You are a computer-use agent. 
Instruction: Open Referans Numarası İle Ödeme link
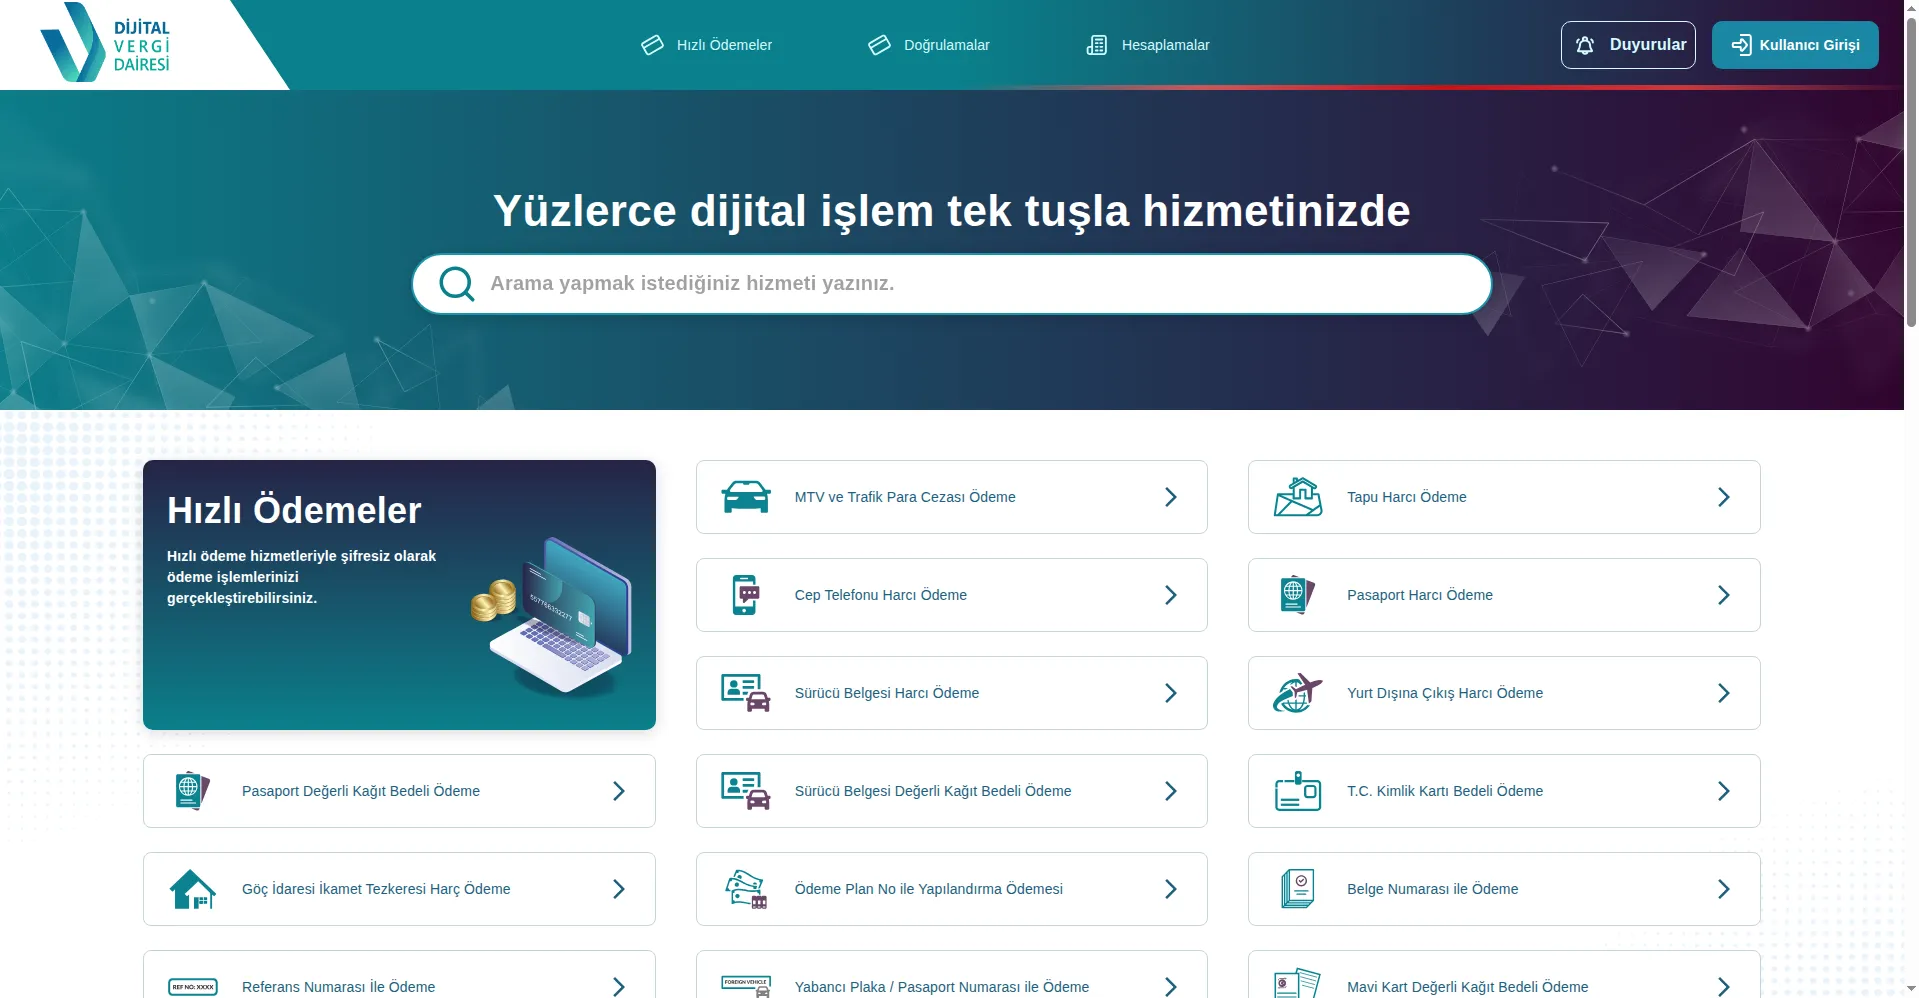pyautogui.click(x=399, y=975)
